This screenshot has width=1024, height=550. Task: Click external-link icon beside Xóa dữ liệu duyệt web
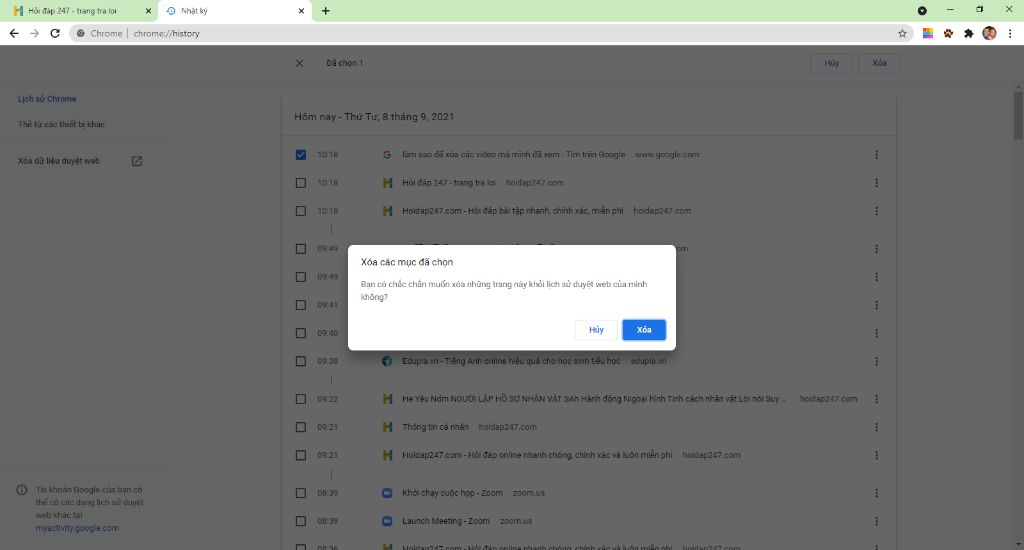click(136, 161)
